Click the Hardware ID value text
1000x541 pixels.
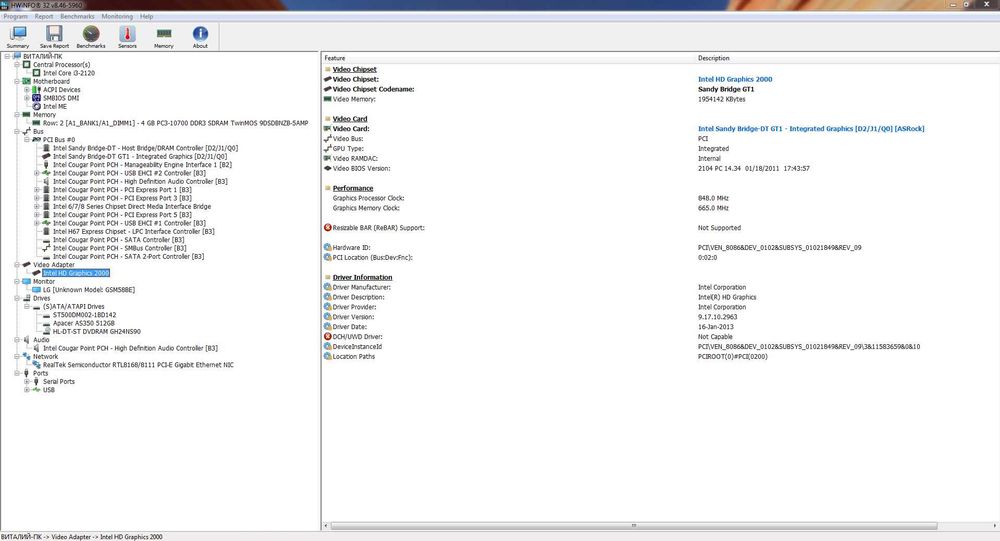point(779,248)
